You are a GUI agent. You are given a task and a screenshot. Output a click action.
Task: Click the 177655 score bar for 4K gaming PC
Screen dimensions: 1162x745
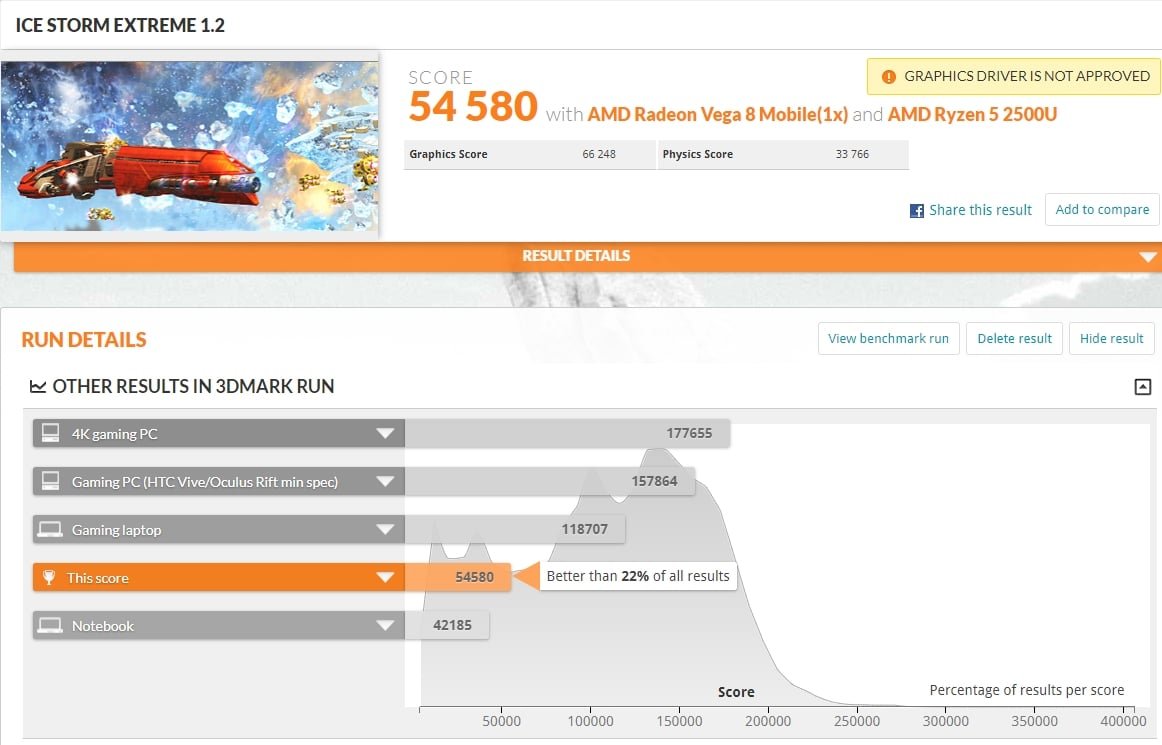(x=568, y=434)
